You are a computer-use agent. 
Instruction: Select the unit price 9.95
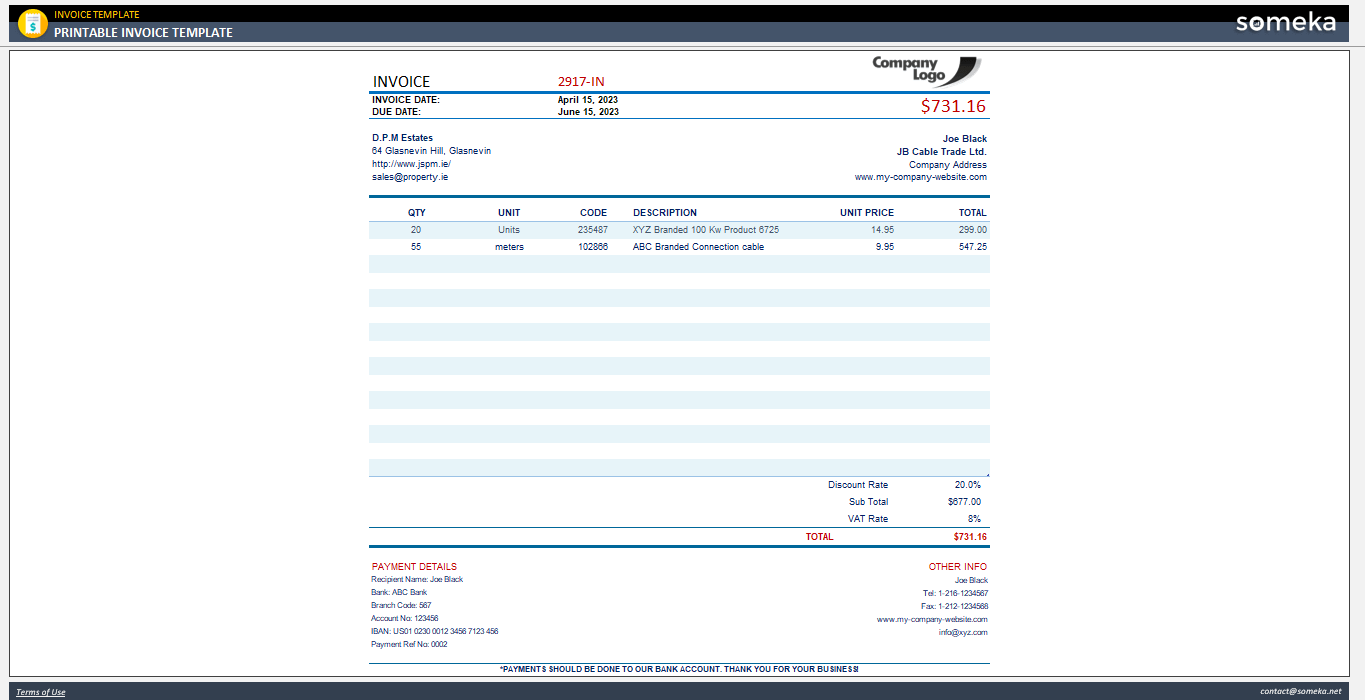[885, 247]
